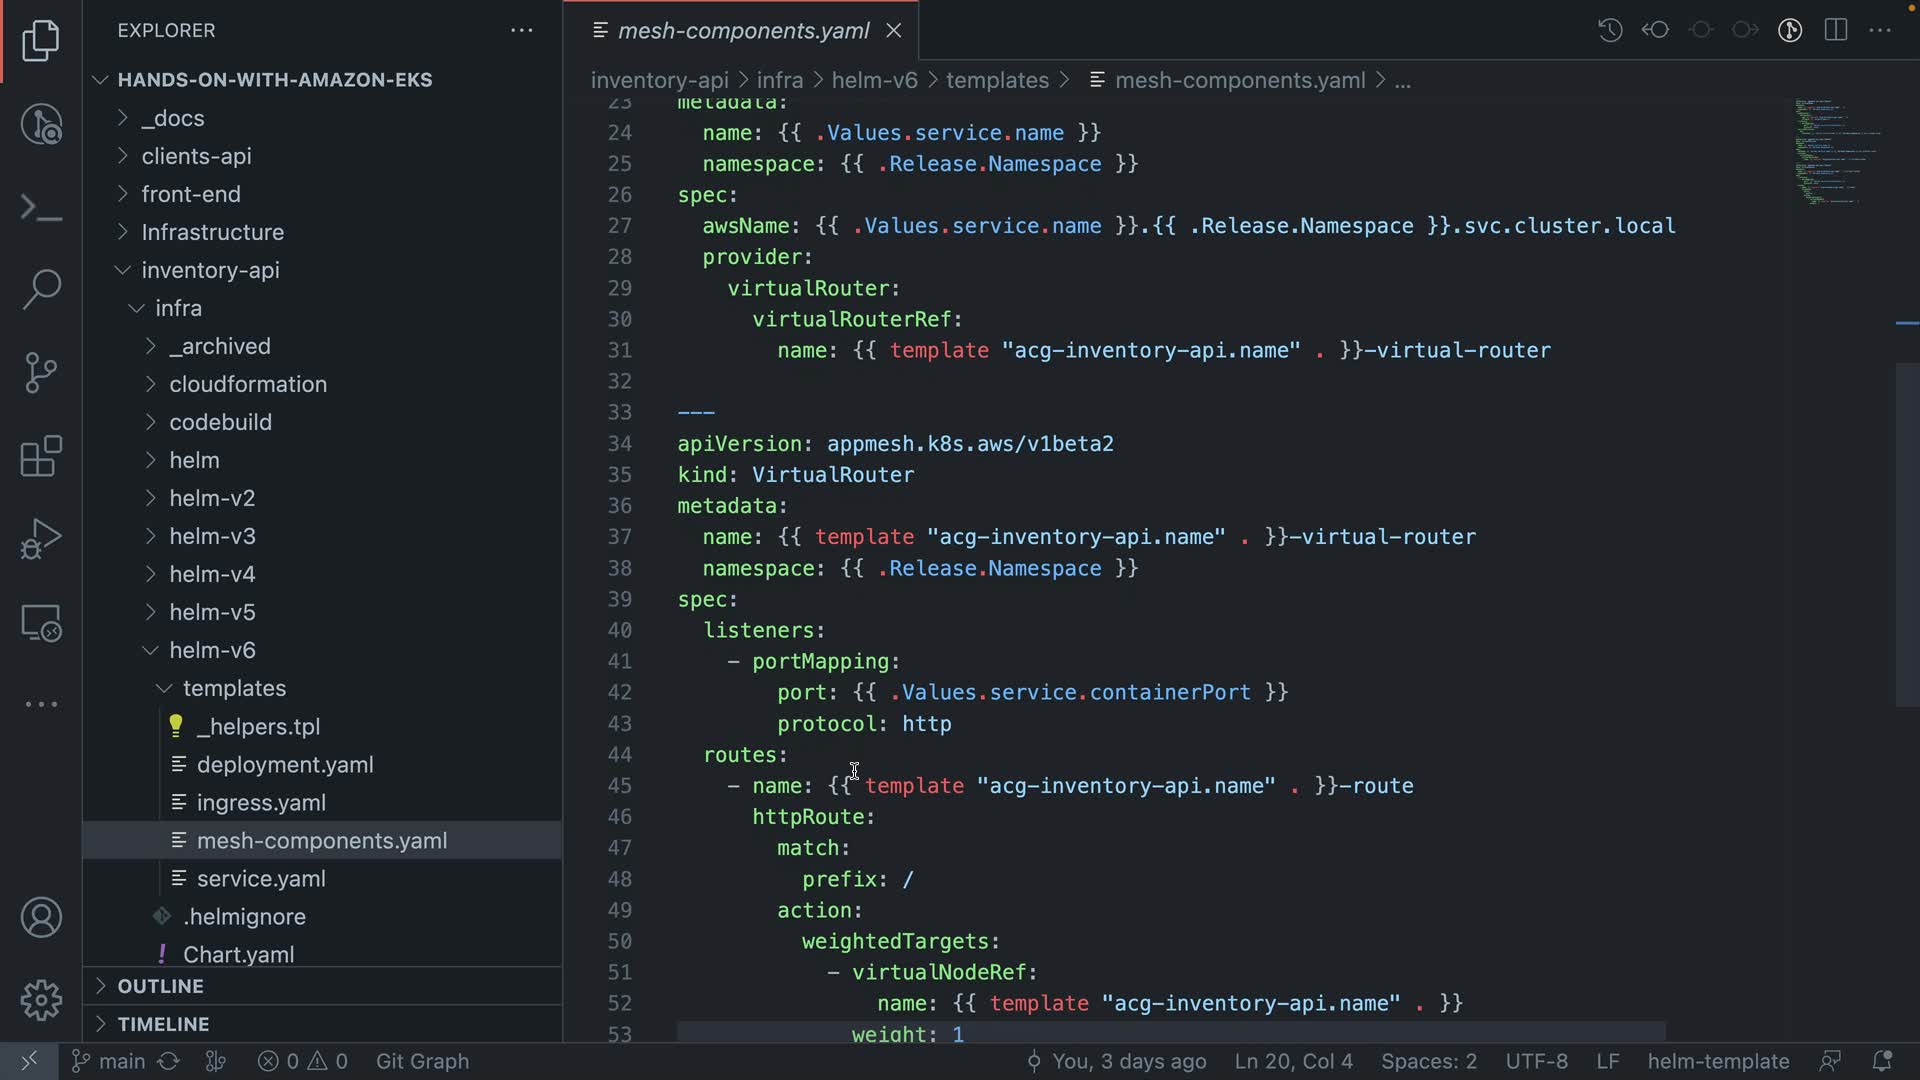Click the split editor right icon
The width and height of the screenshot is (1920, 1080).
[1835, 30]
